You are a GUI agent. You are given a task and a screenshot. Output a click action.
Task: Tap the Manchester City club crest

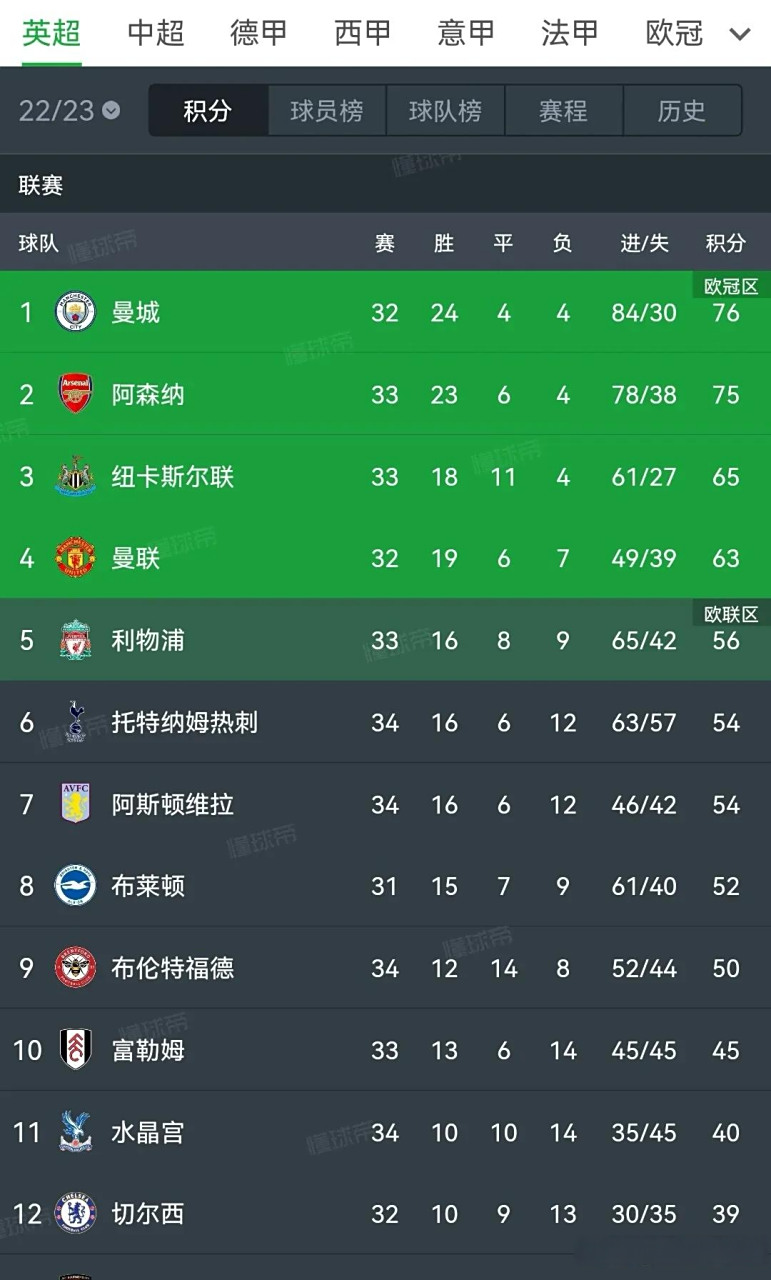click(x=75, y=312)
